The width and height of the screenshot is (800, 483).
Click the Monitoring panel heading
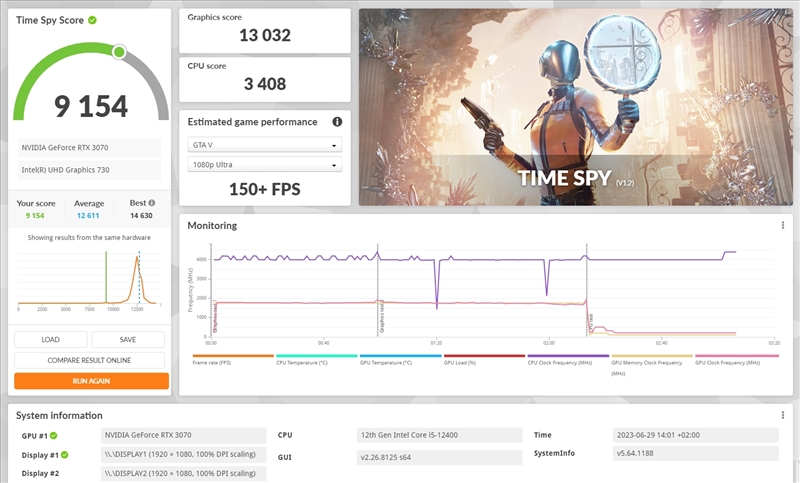[212, 225]
